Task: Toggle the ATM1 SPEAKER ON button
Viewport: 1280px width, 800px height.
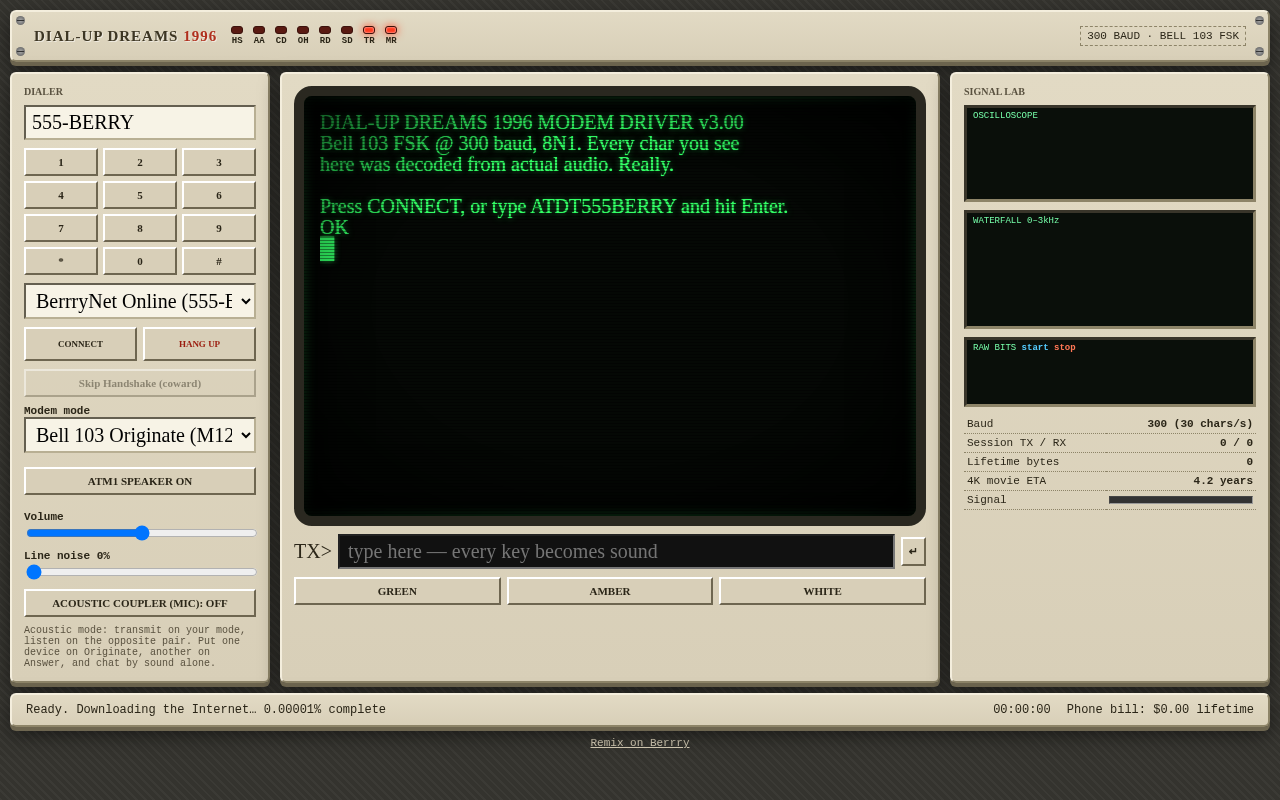Action: point(140,481)
